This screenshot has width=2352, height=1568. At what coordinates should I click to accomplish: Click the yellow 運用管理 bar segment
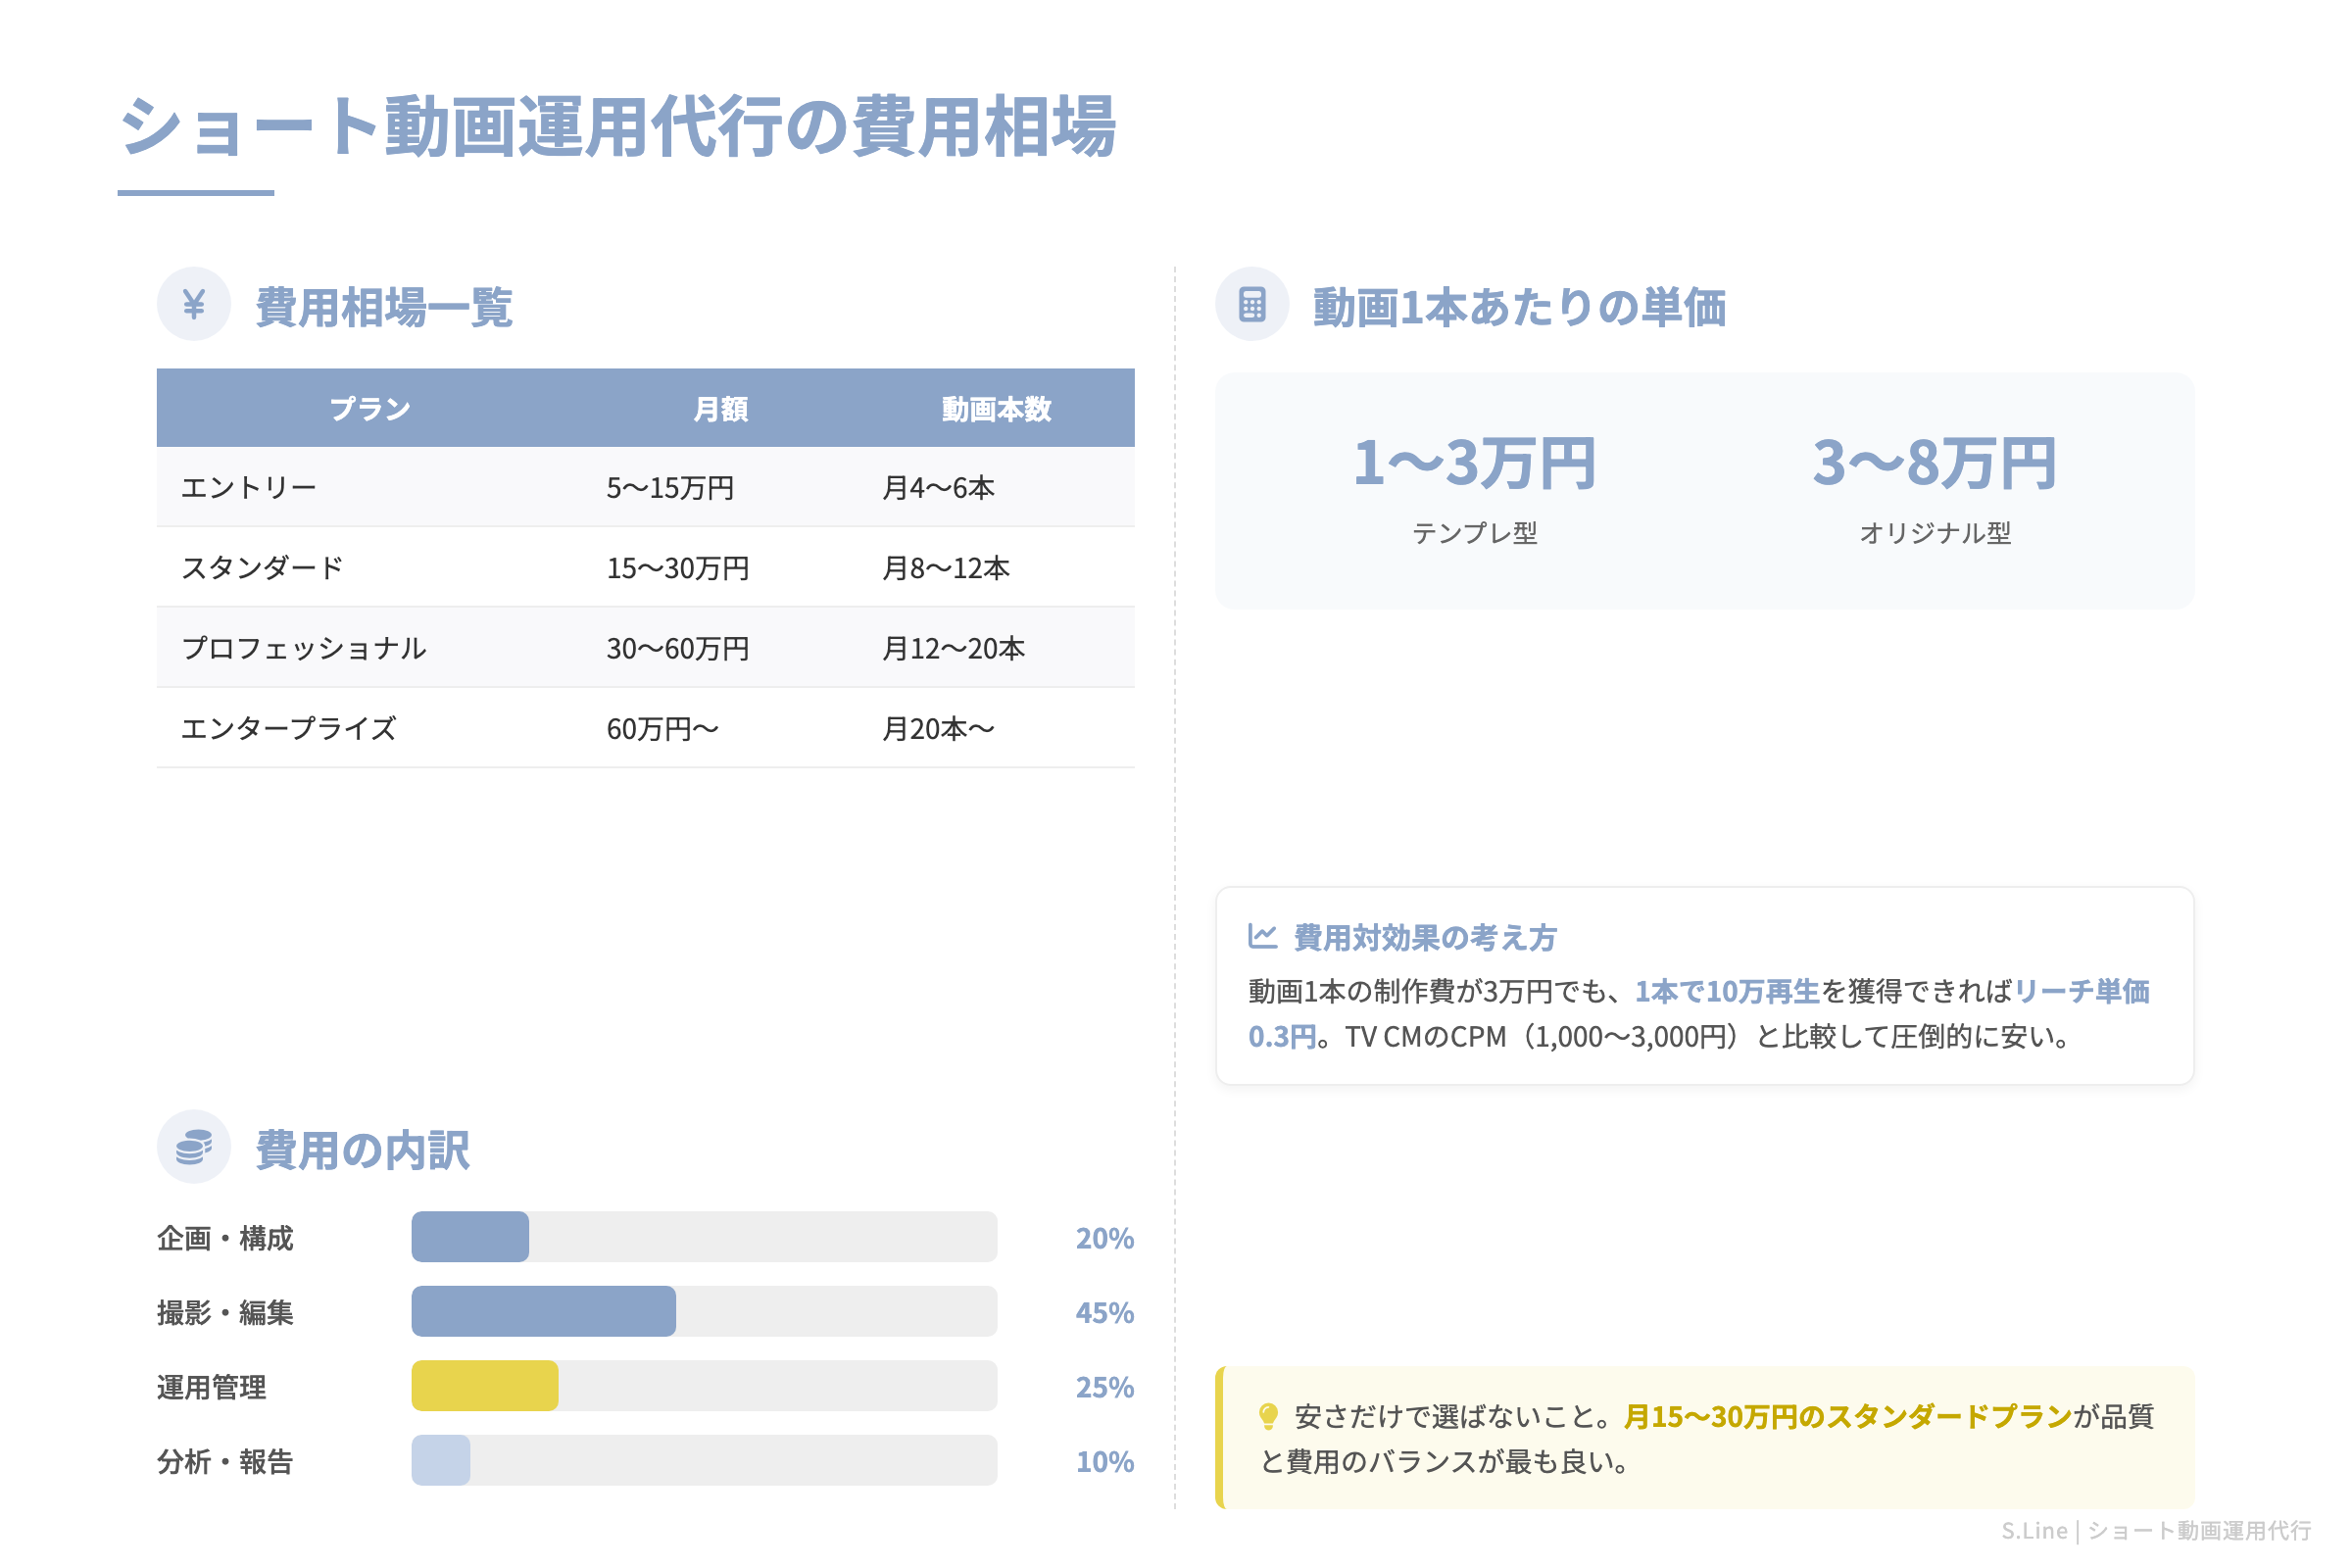pos(484,1387)
